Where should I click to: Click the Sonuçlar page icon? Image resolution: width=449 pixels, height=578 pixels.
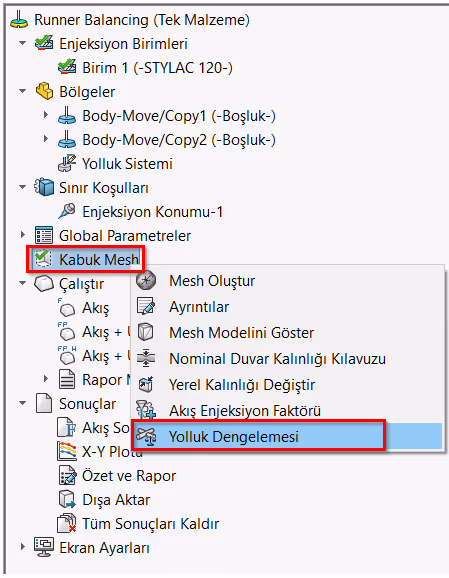pos(44,403)
